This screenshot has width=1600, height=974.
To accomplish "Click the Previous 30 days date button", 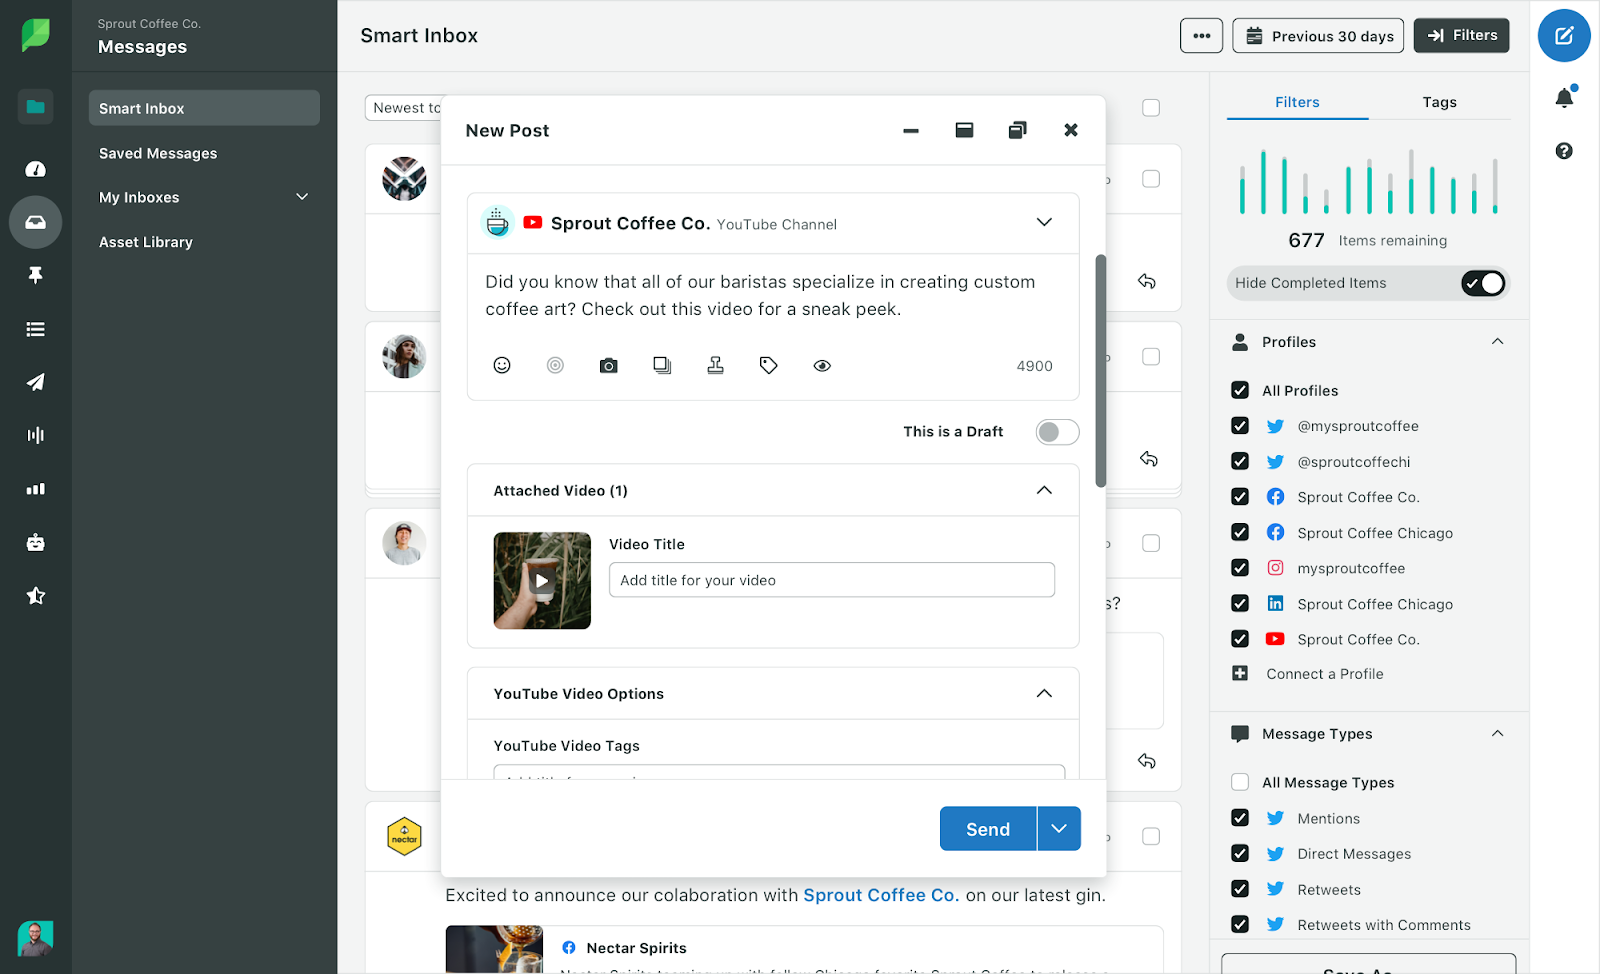I will (1318, 35).
